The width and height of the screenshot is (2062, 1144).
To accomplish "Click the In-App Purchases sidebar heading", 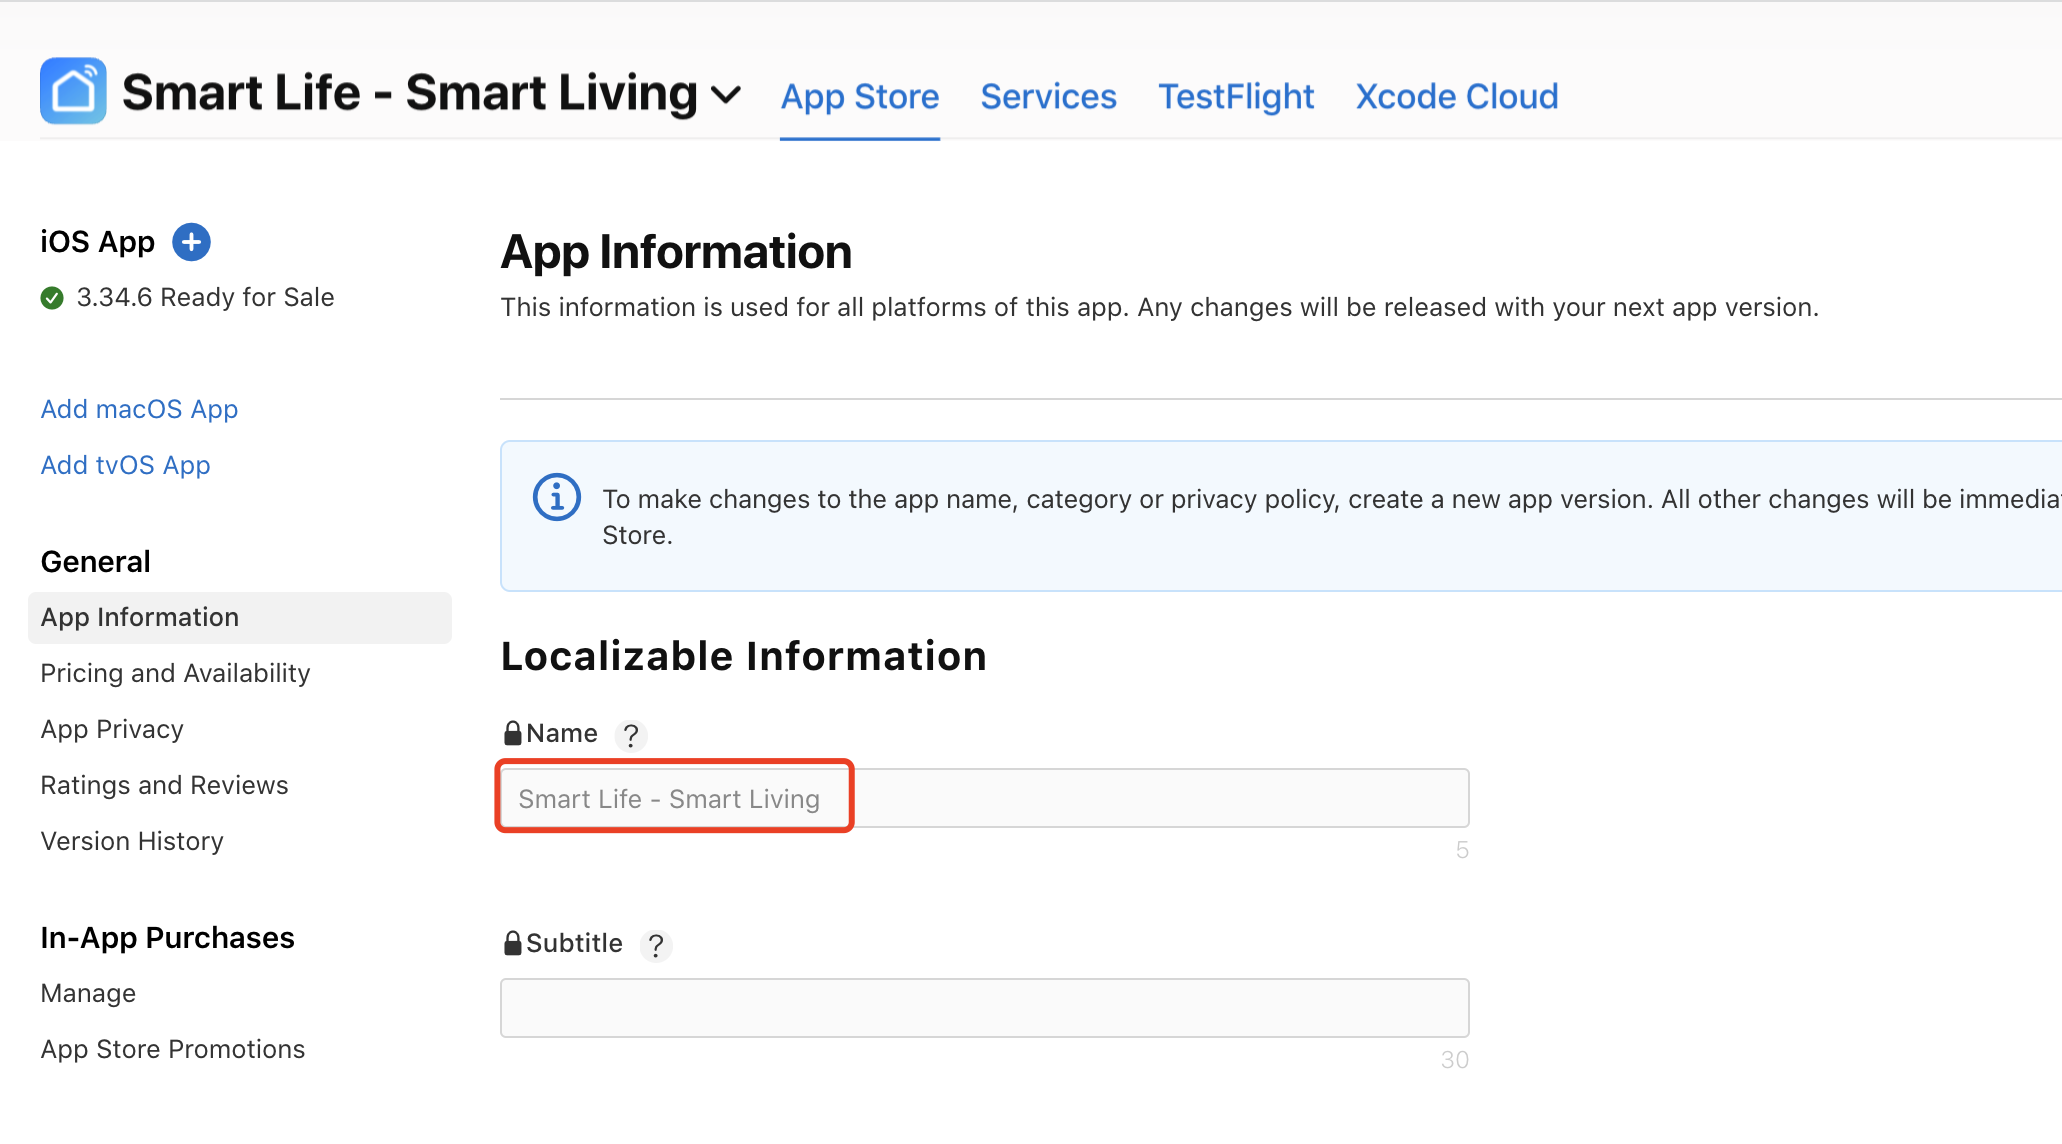I will click(168, 938).
